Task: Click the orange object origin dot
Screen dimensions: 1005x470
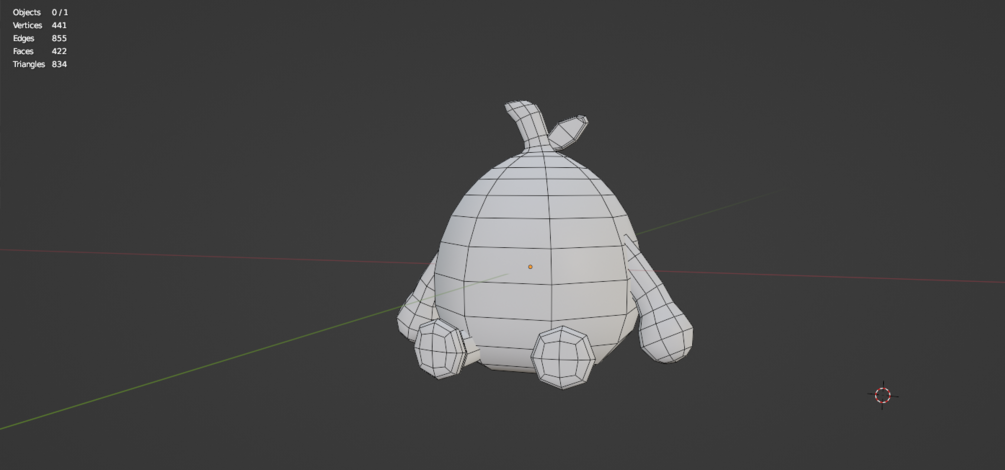Action: click(530, 267)
